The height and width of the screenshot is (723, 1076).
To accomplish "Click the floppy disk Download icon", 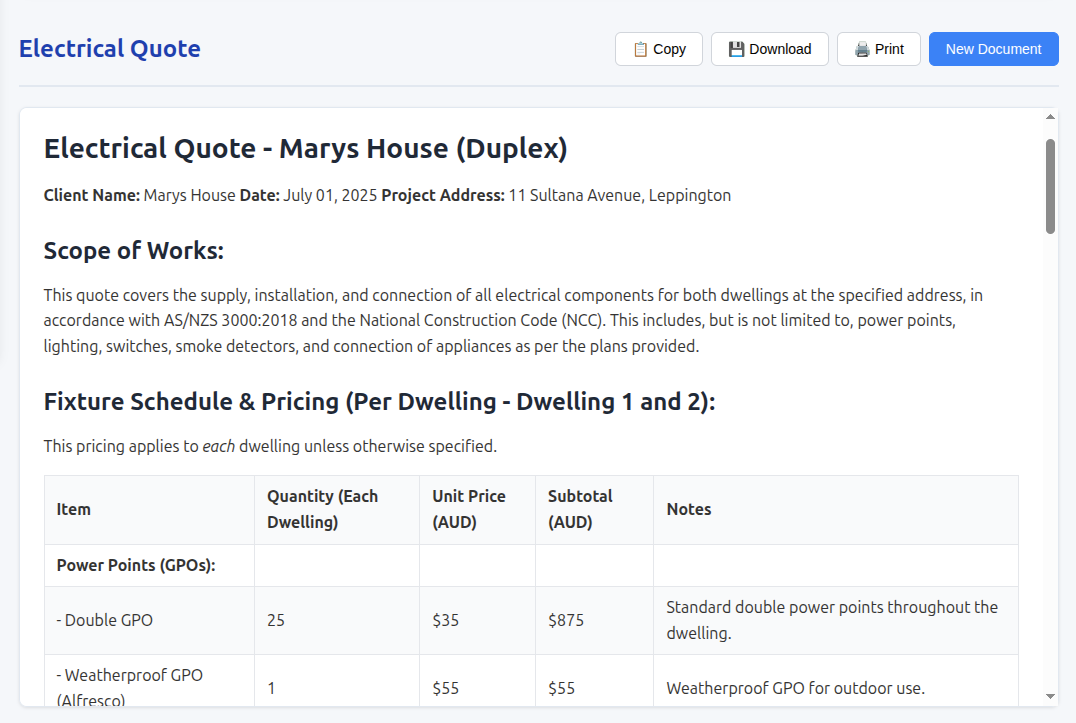I will 736,49.
